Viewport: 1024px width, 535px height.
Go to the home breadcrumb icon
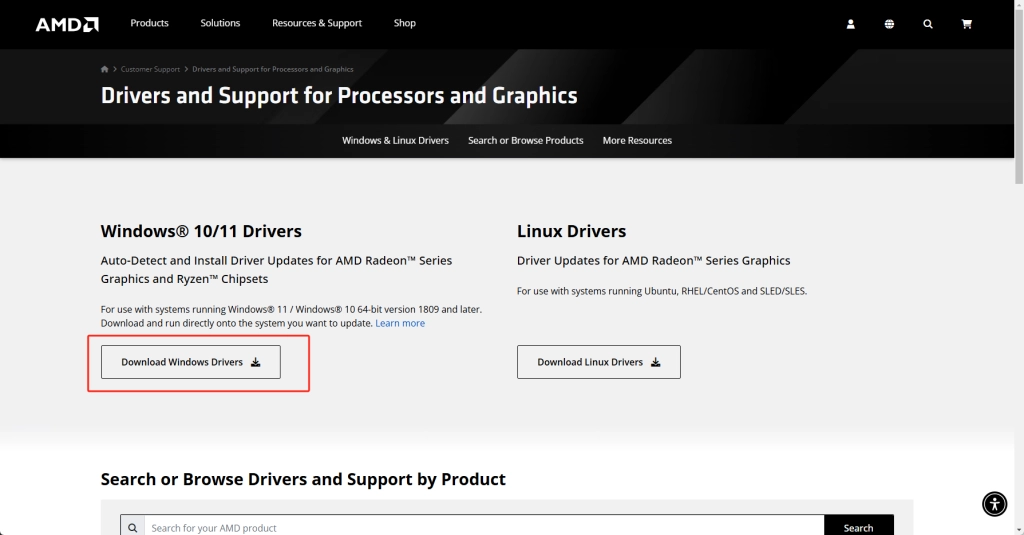(x=104, y=69)
